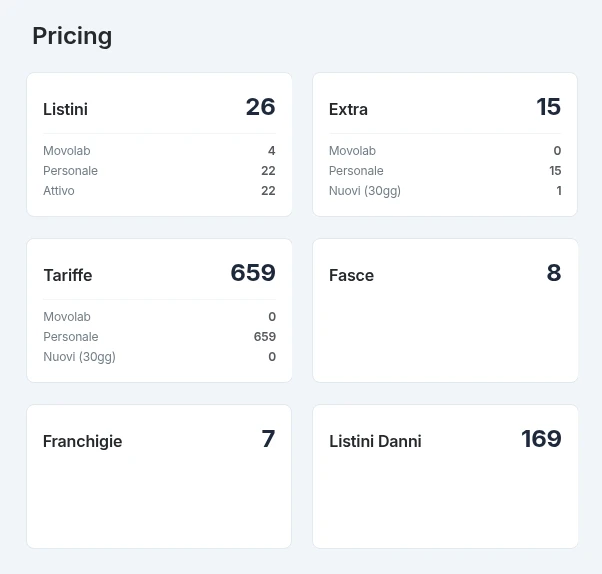The width and height of the screenshot is (602, 574).
Task: Open the Extra card
Action: [x=445, y=144]
